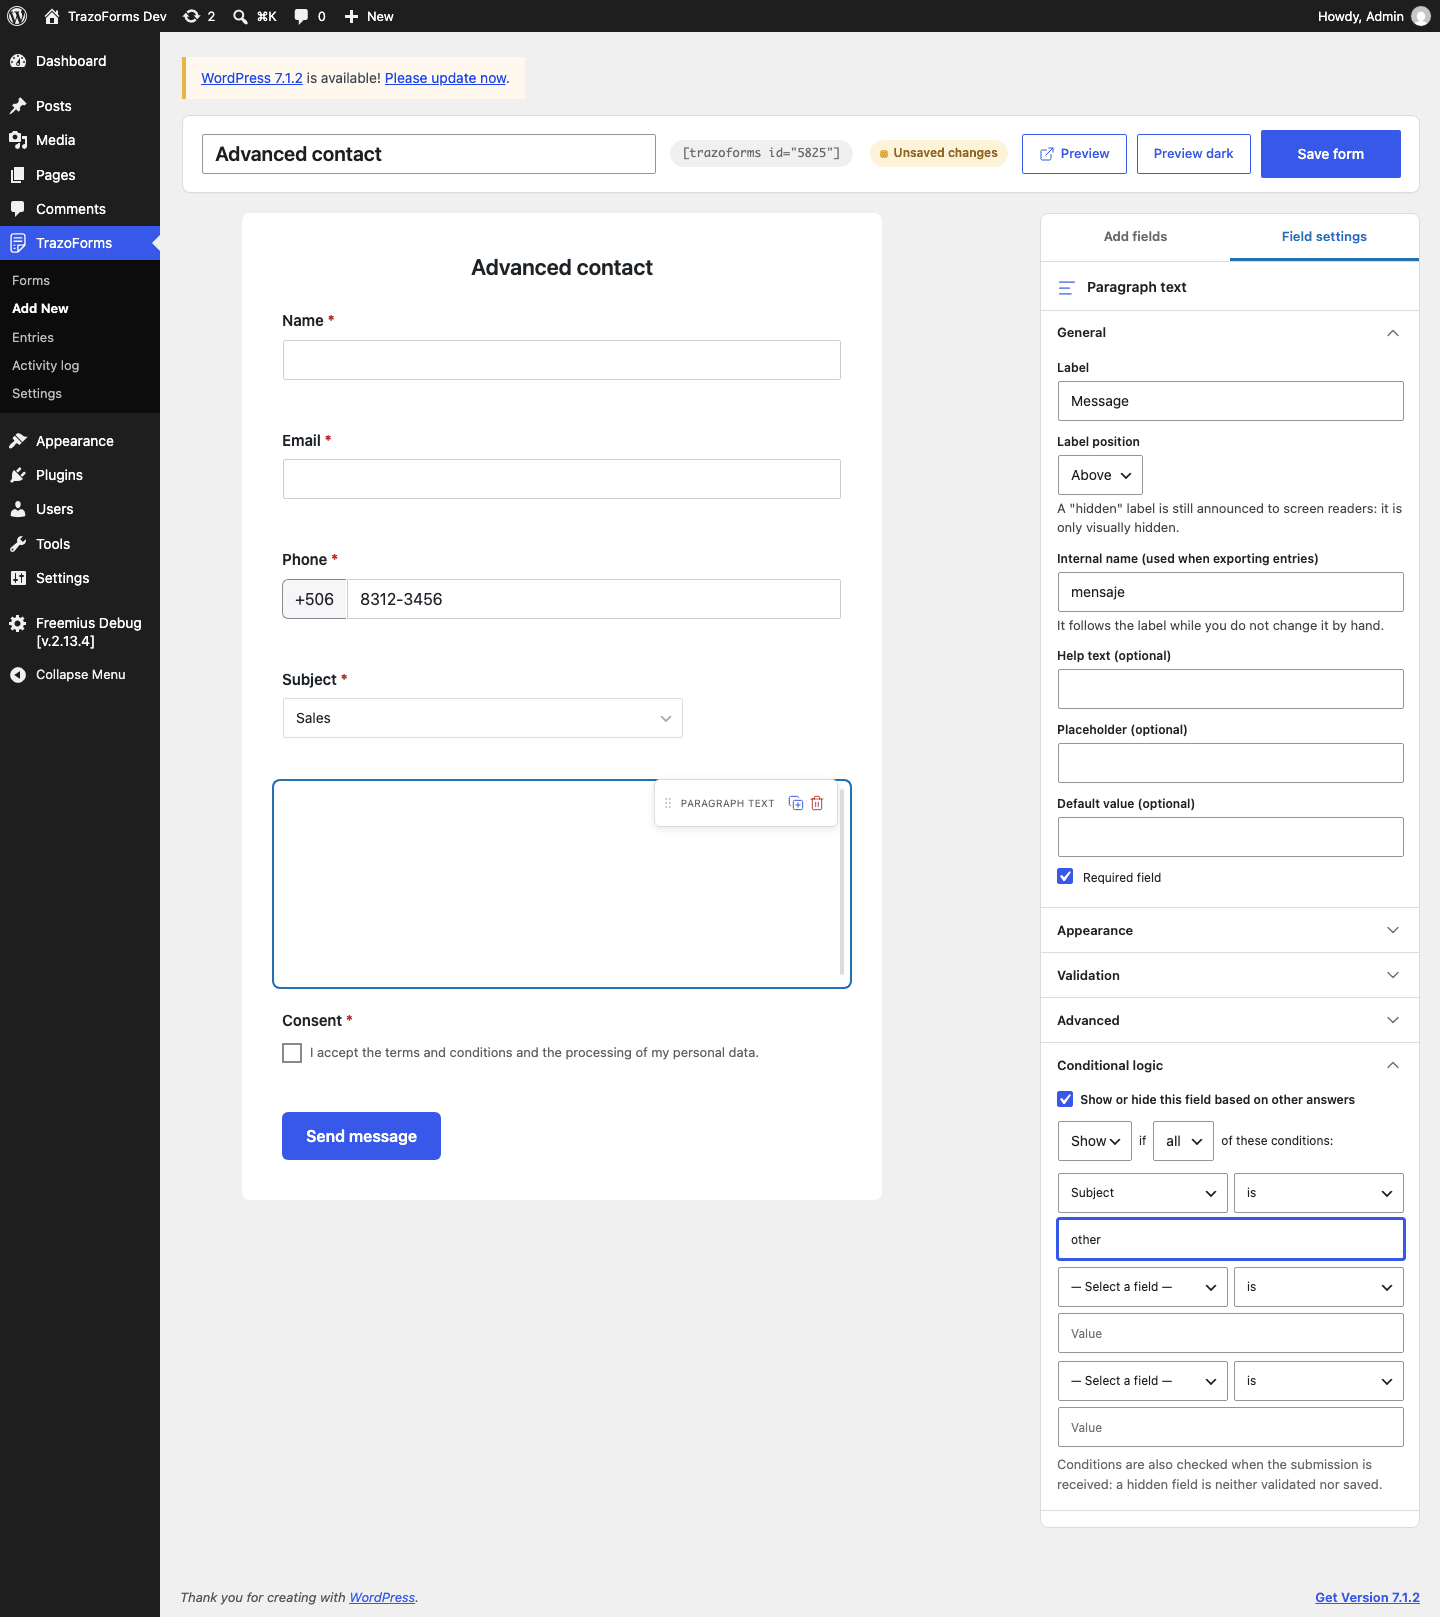Grab the Paragraph text drag handle

coord(668,803)
